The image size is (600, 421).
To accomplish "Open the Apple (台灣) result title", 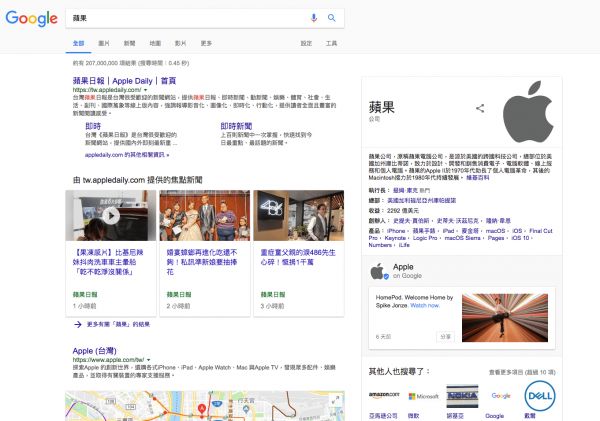I will (95, 351).
